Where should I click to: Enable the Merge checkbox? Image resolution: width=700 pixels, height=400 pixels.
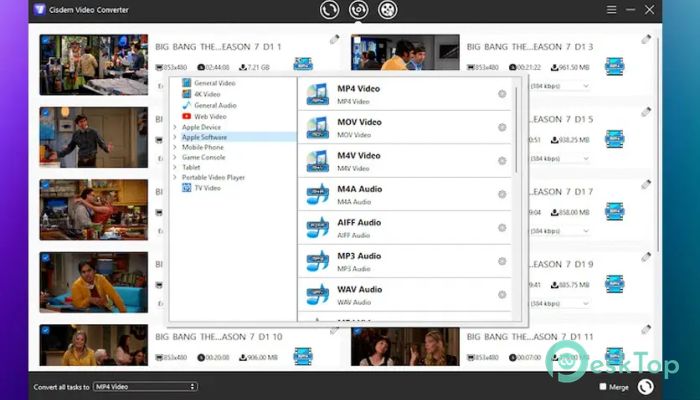click(603, 387)
